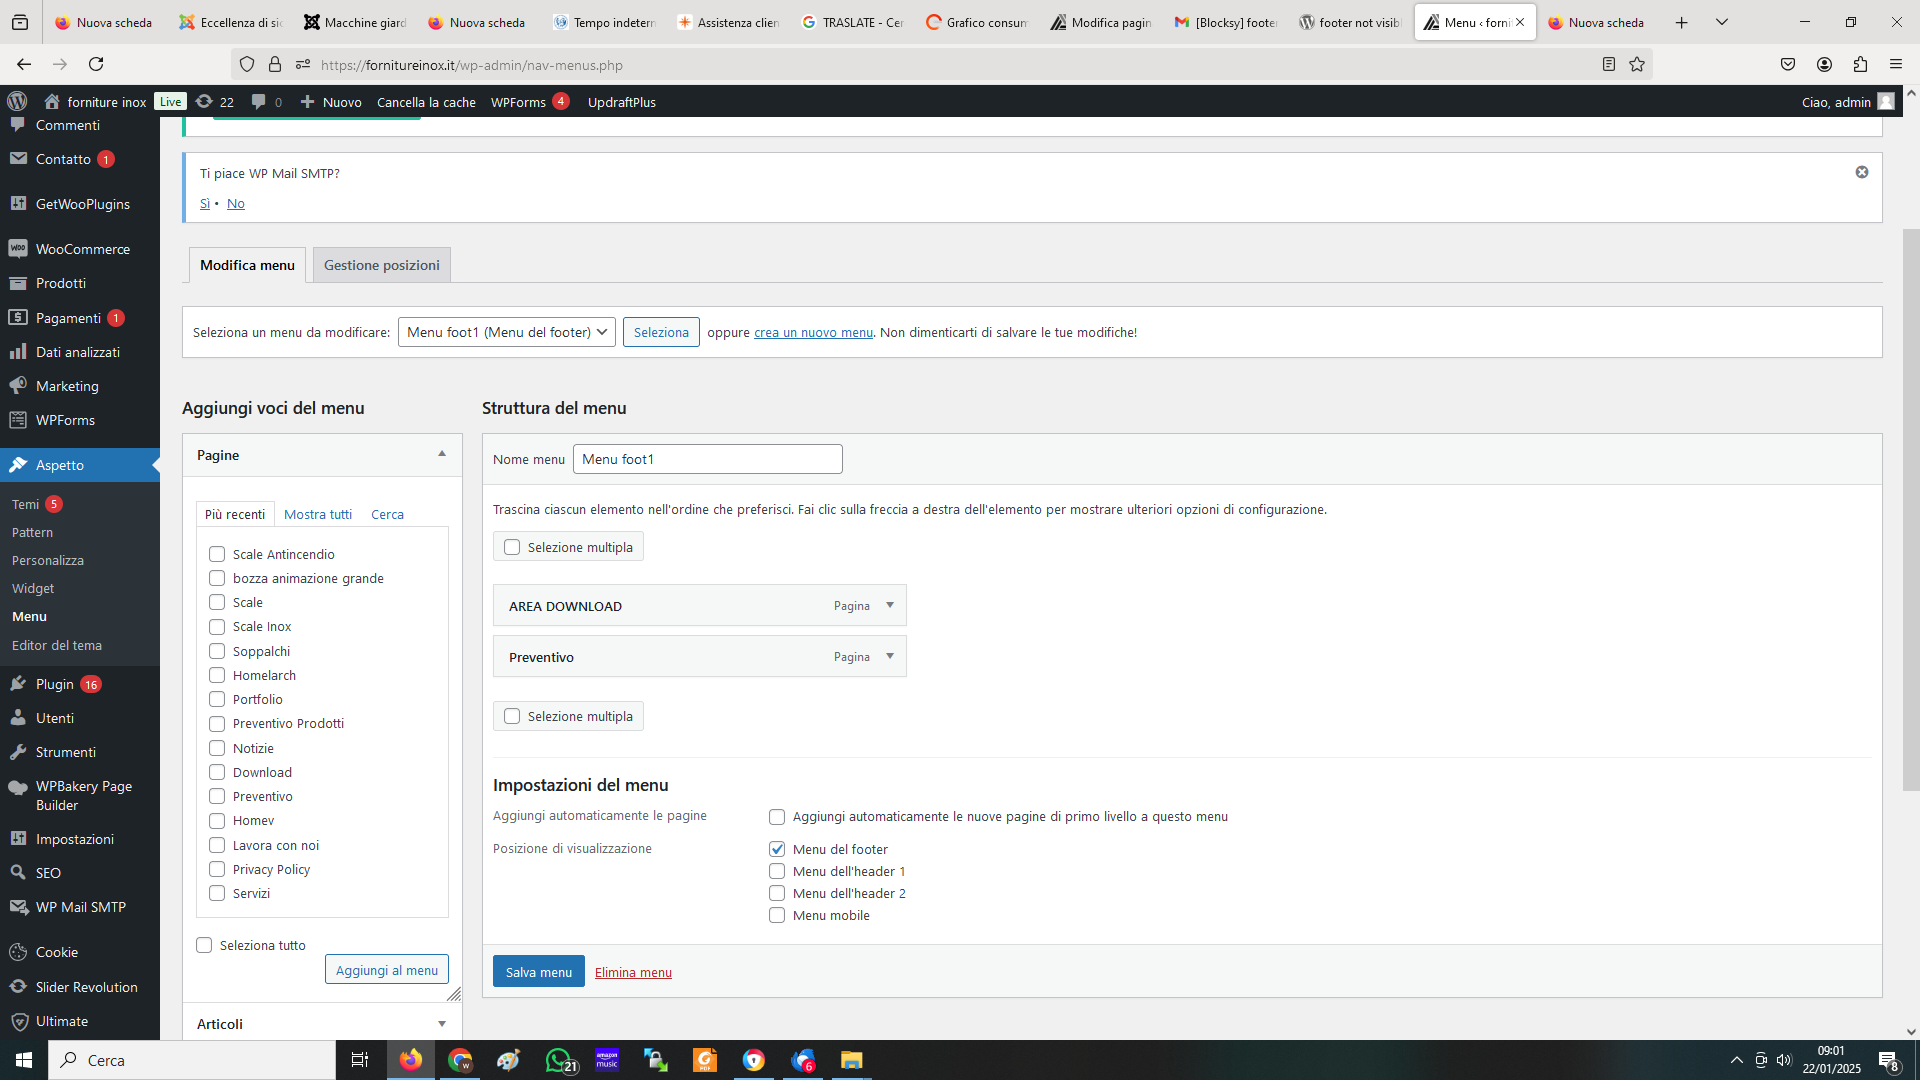This screenshot has height=1080, width=1920.
Task: Expand Preventivo menu item options
Action: (890, 656)
